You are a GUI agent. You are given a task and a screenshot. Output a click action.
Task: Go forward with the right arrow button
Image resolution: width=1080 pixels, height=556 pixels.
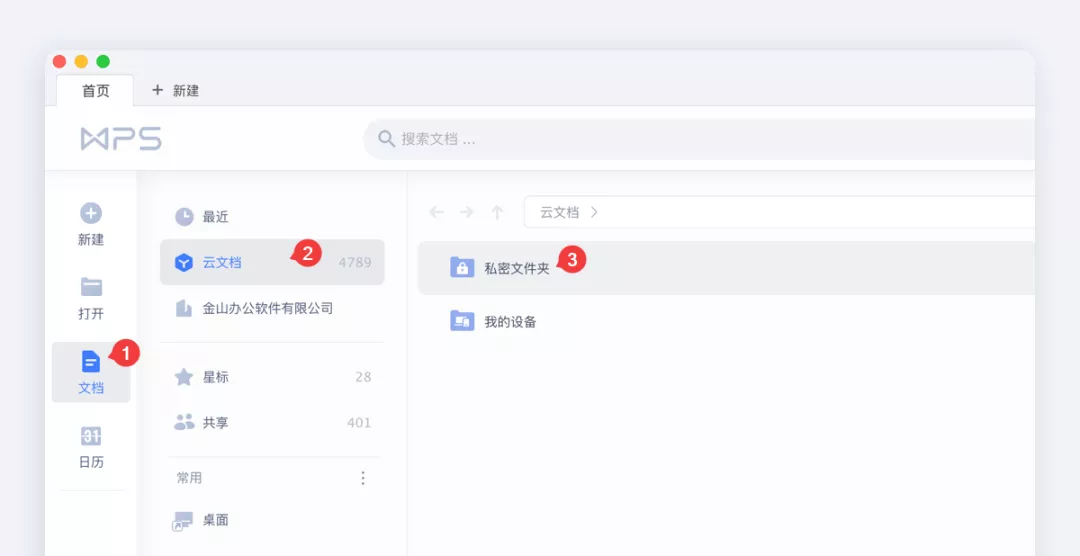coord(467,212)
